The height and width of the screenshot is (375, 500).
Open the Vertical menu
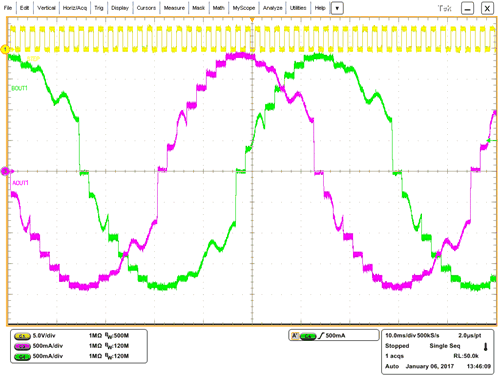[46, 8]
